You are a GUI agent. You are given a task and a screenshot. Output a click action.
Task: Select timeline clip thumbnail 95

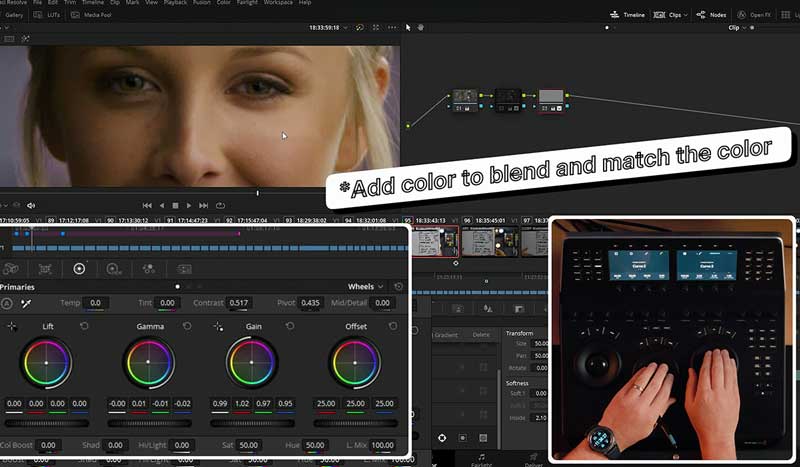click(435, 241)
